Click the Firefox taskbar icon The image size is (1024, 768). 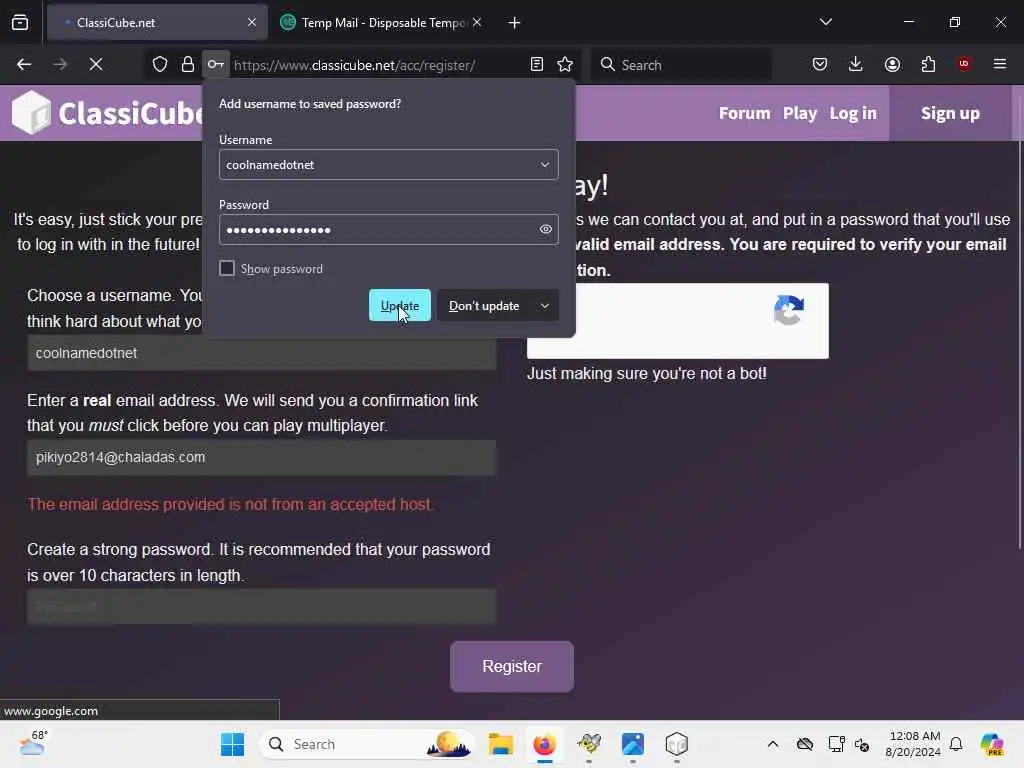pyautogui.click(x=545, y=744)
